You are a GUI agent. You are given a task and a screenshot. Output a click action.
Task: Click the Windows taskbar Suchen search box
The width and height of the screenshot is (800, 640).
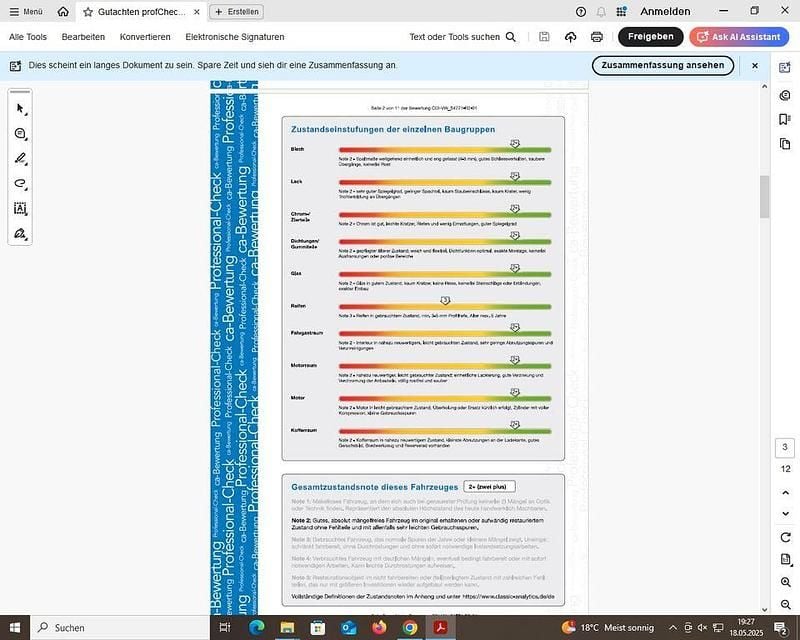click(x=110, y=627)
